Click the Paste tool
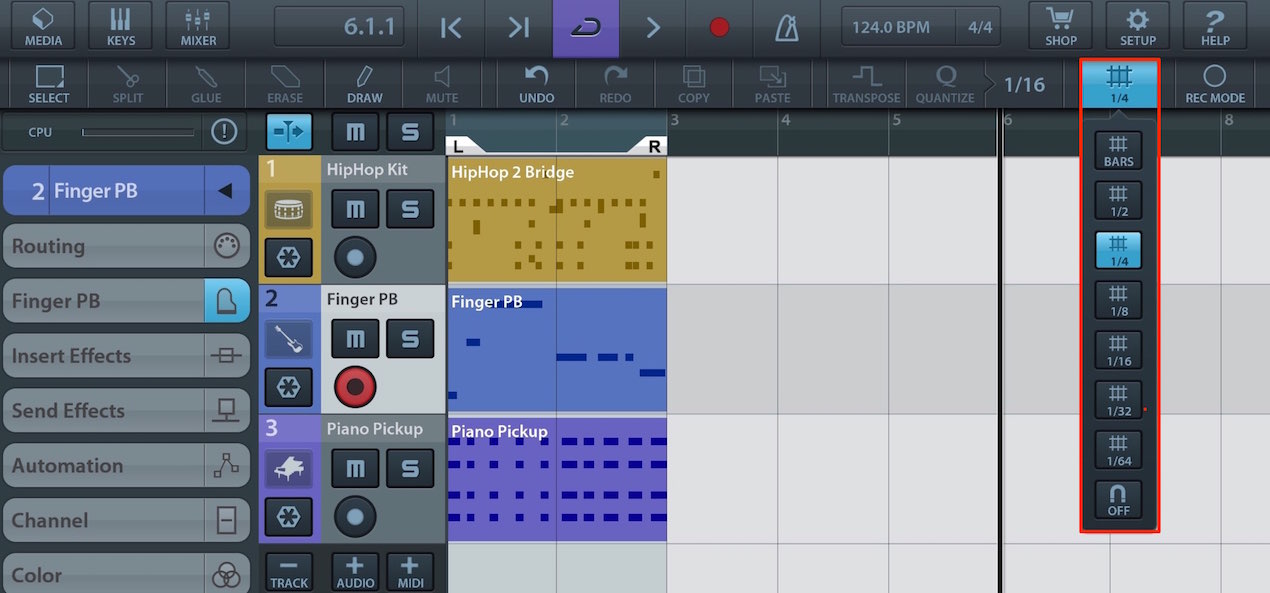The image size is (1270, 593). point(772,84)
